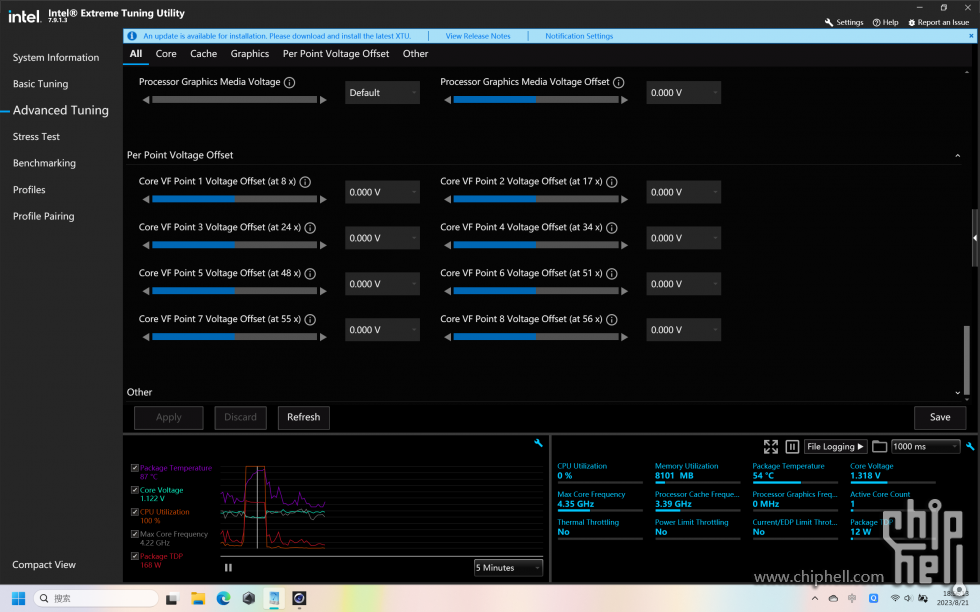980x612 pixels.
Task: Adjust Core VF Point 2 voltage offset slider
Action: 536,199
